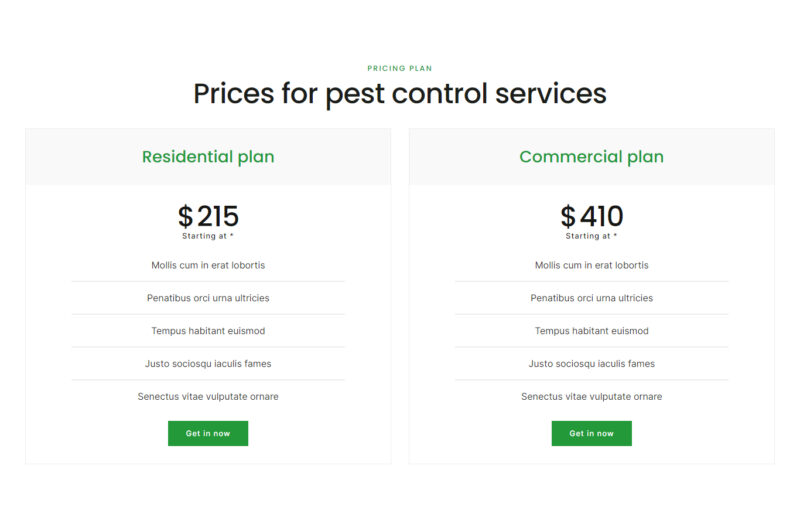The height and width of the screenshot is (517, 800).
Task: Click Justo sociosqu iaculis fames in Commercial
Action: coord(591,364)
